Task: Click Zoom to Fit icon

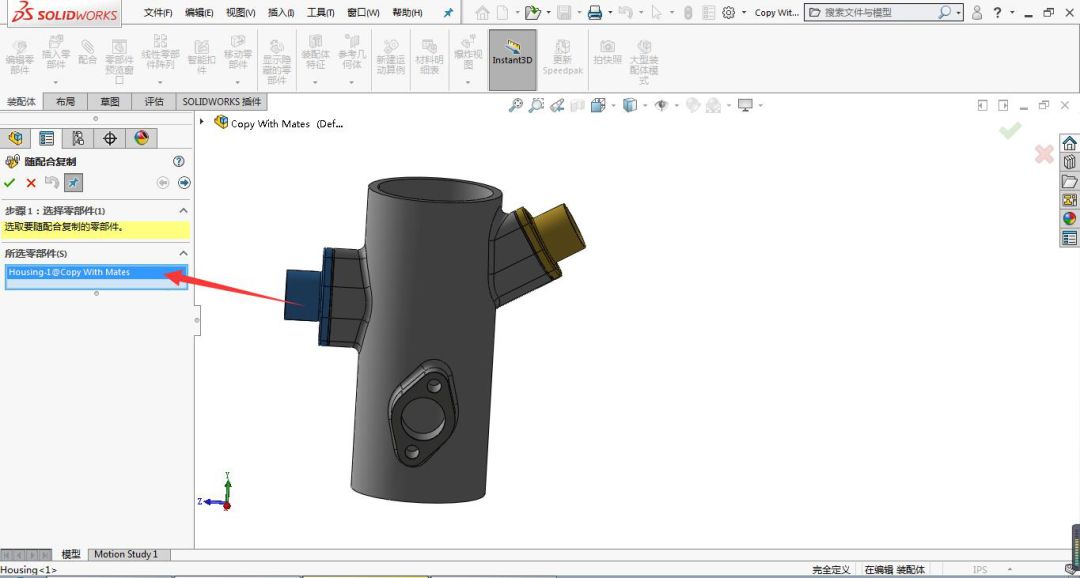Action: click(515, 105)
